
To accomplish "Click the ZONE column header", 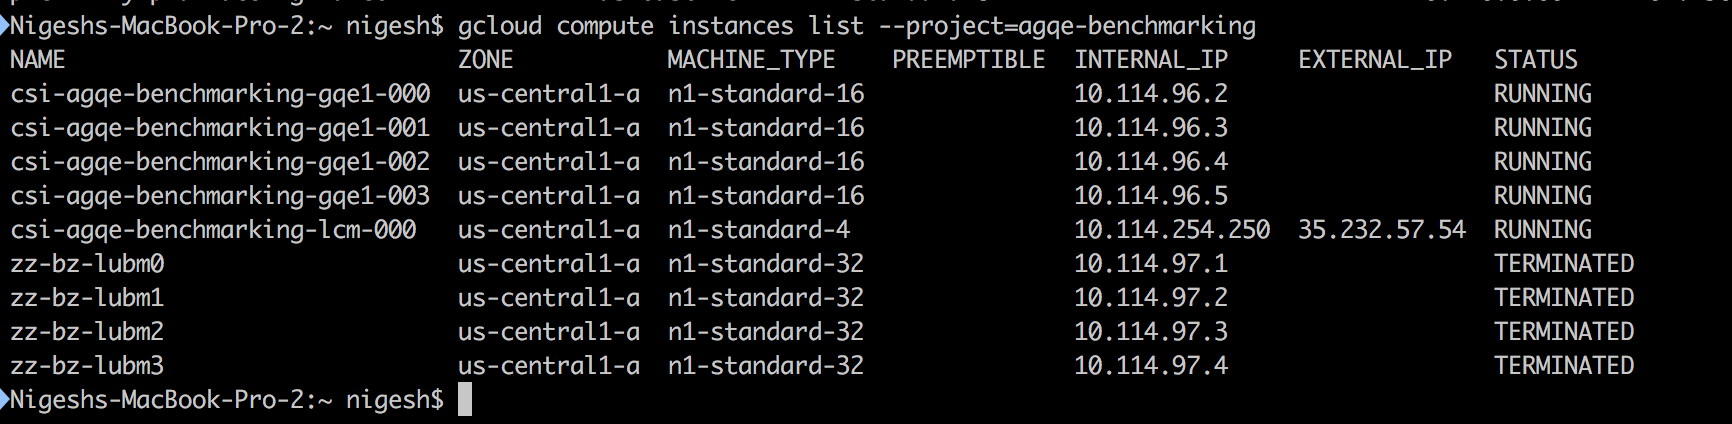I will [485, 60].
